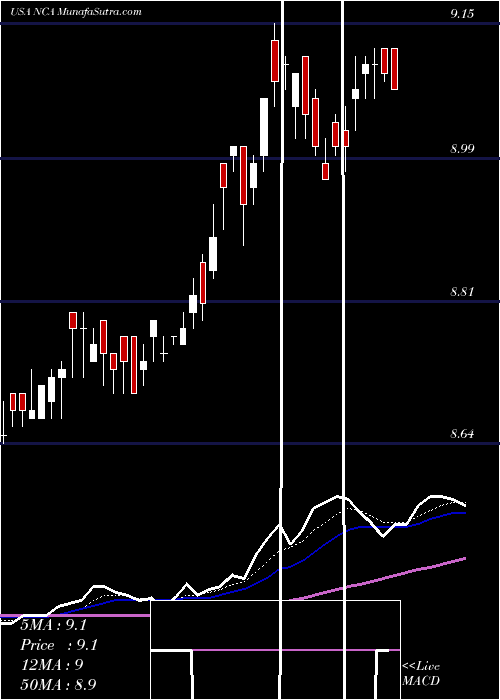This screenshot has height=700, width=500.
Task: Click the 50MA : 8.9 readout
Action: (59, 684)
